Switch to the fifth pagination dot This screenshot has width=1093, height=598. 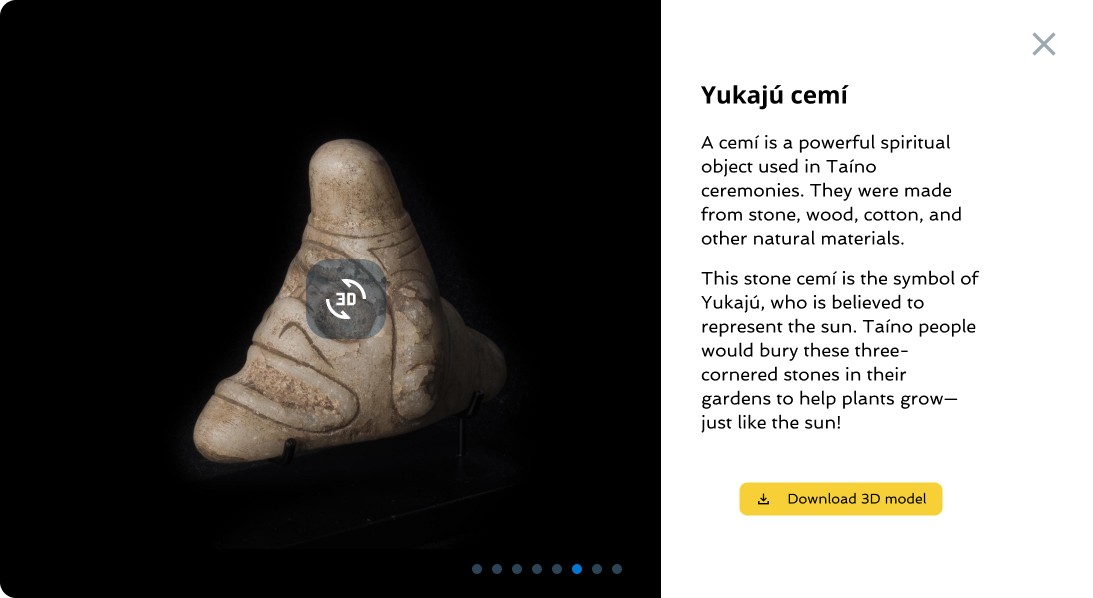pyautogui.click(x=557, y=569)
